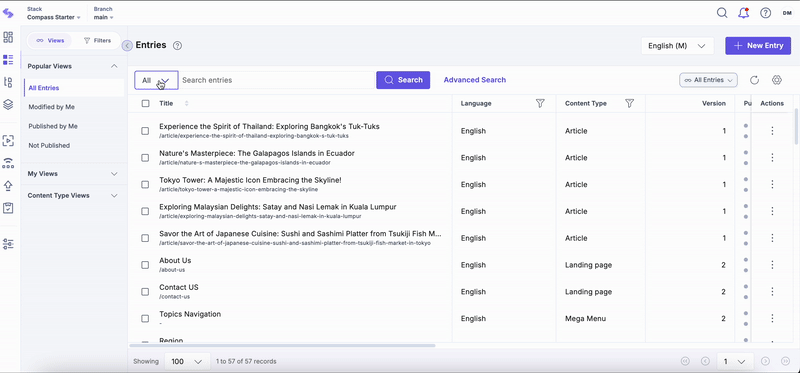800x373 pixels.
Task: Go to the first page of results
Action: [x=685, y=361]
